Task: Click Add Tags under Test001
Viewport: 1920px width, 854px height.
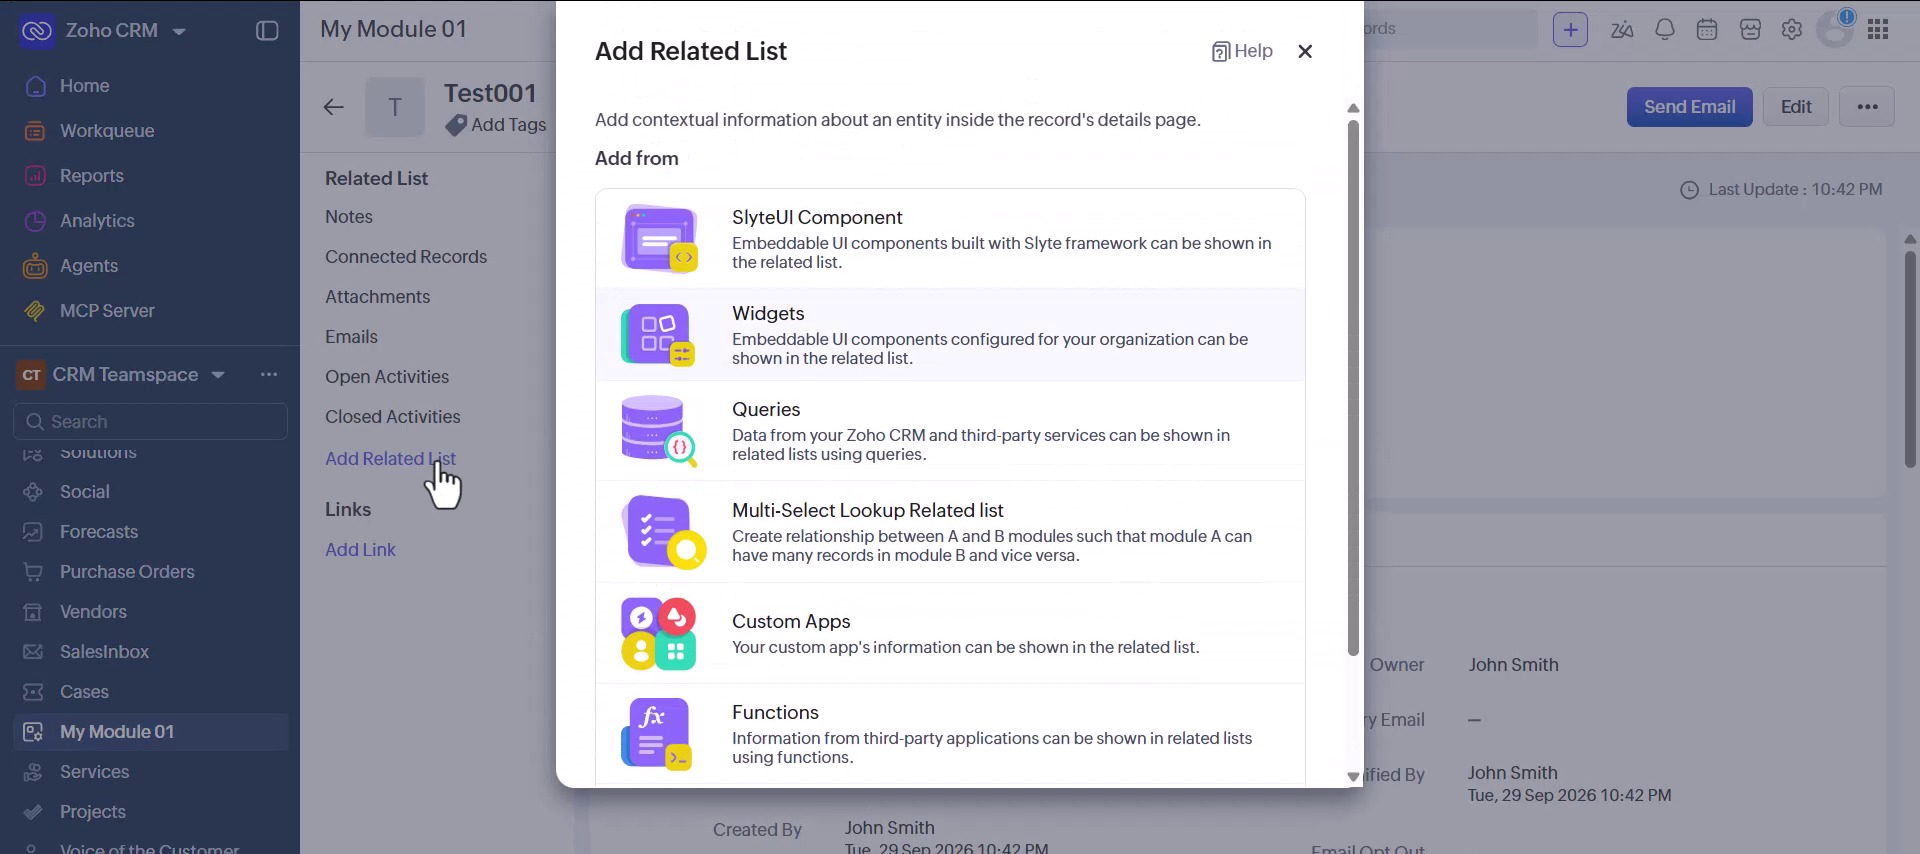Action: [497, 125]
